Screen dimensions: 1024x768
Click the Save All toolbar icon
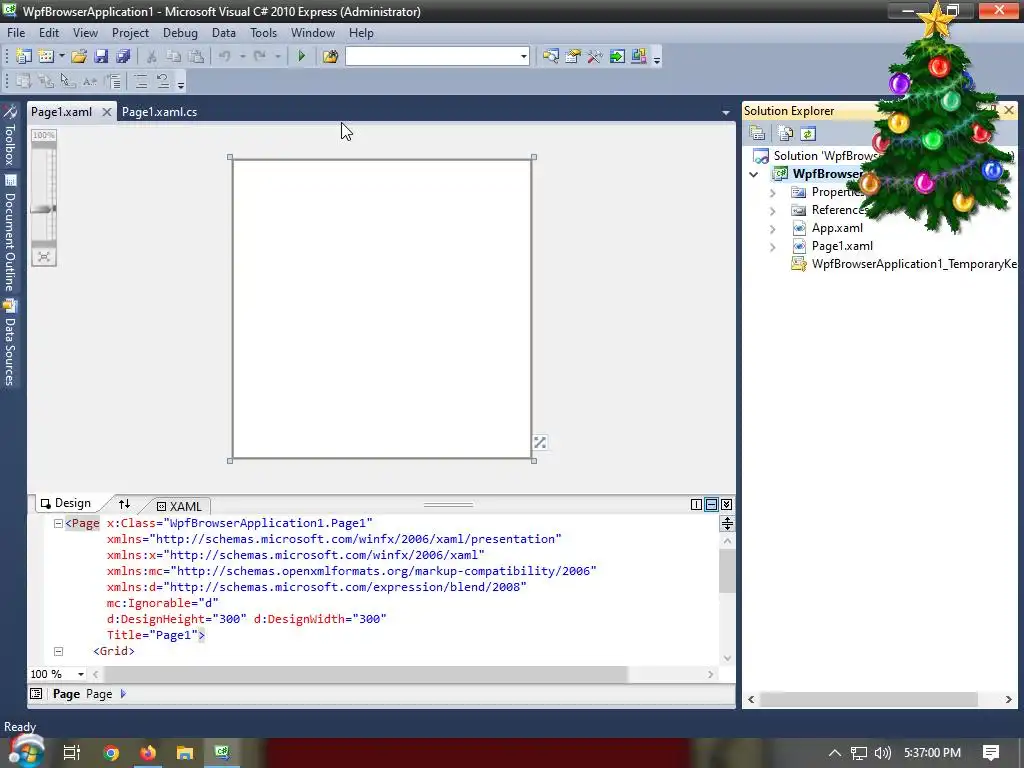pos(123,57)
